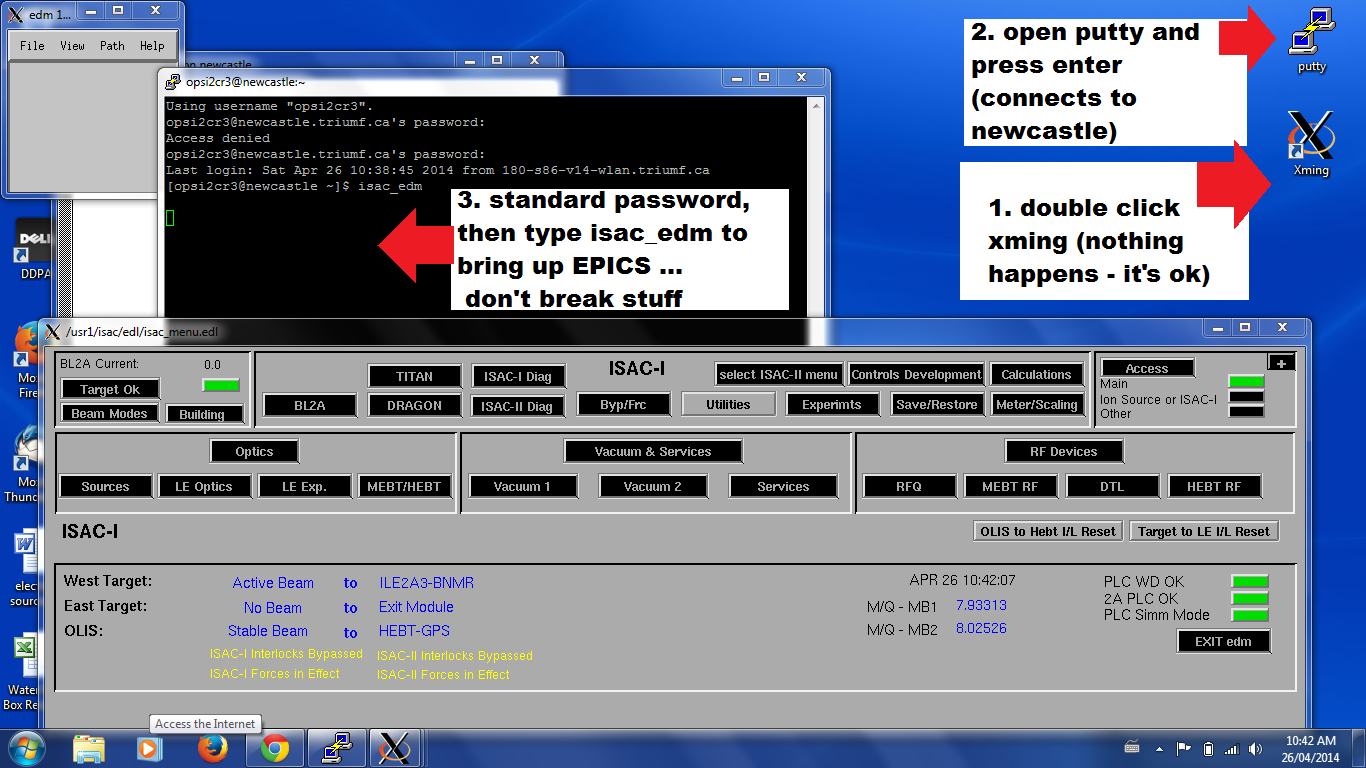Screen dimensions: 1366x768
Task: Open Google Chrome in the taskbar
Action: click(275, 748)
